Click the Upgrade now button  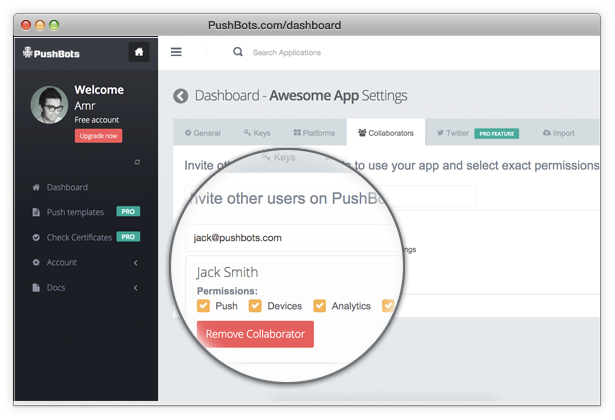(98, 136)
